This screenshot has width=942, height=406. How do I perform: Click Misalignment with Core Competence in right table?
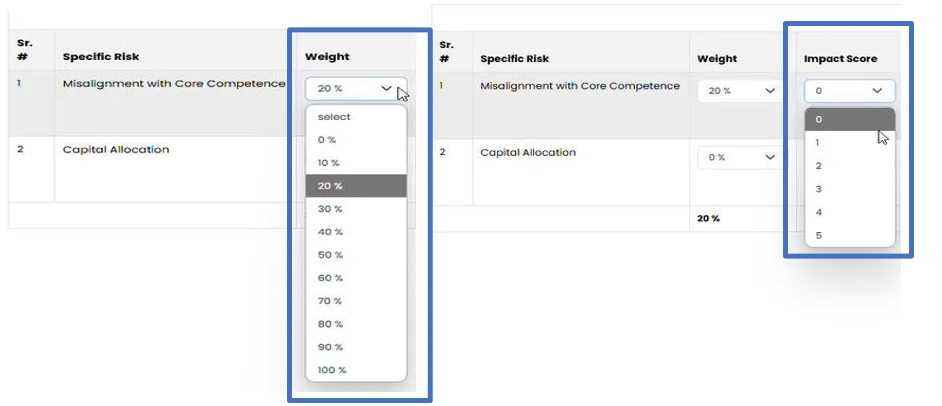tap(580, 86)
